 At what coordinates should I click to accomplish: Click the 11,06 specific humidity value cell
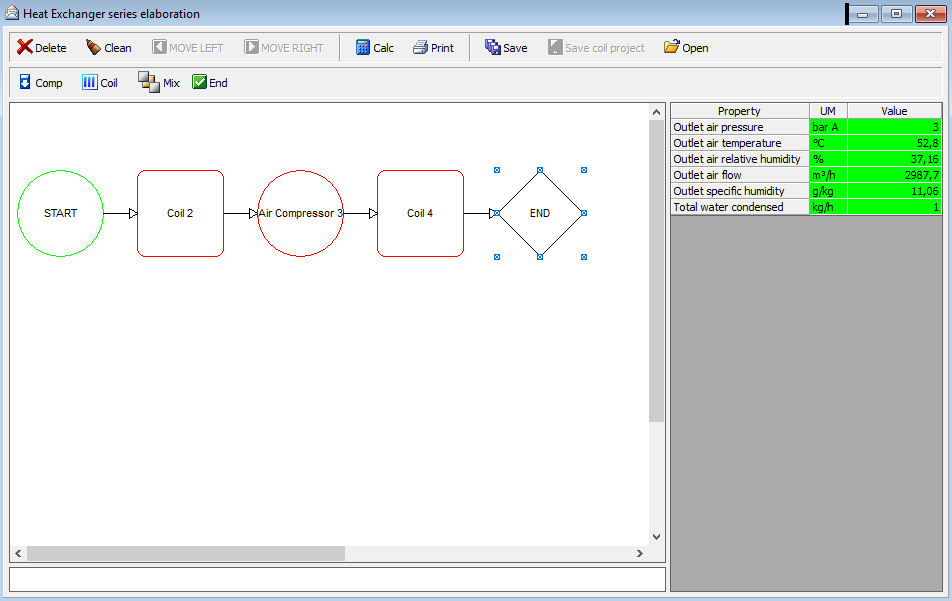[x=894, y=191]
